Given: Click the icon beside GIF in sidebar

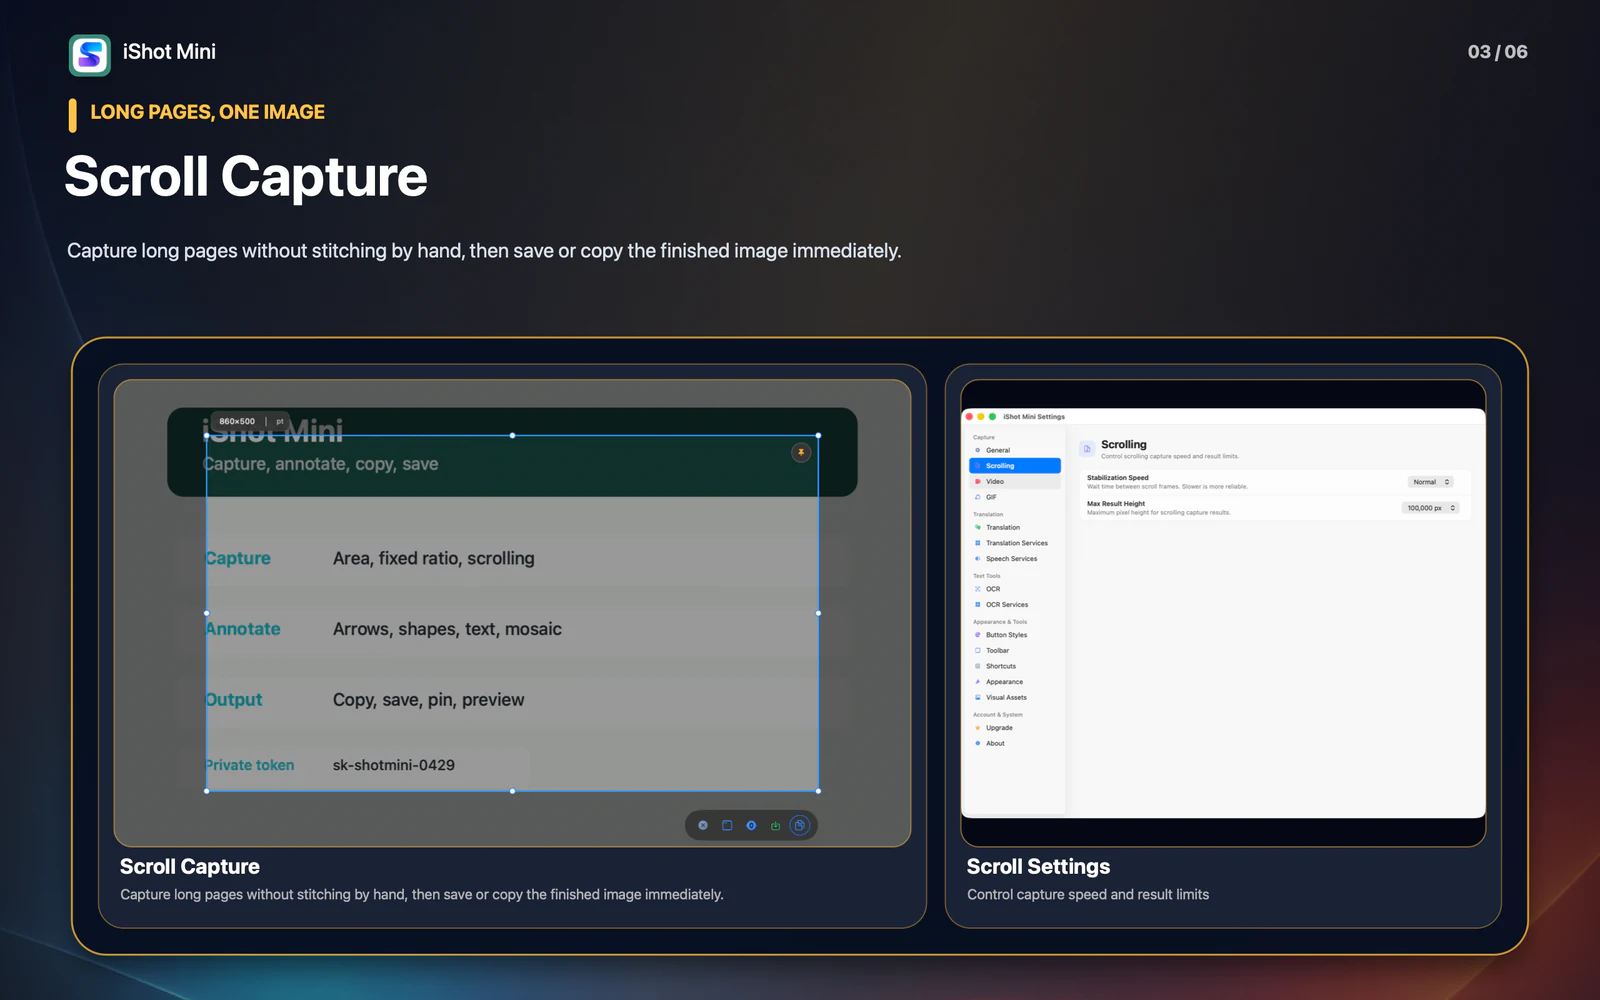Looking at the screenshot, I should click(977, 497).
